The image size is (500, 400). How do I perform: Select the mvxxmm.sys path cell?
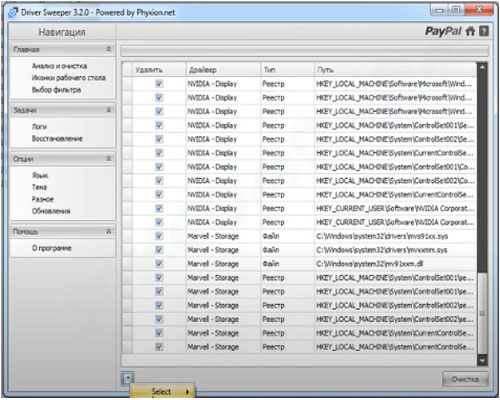(395, 250)
